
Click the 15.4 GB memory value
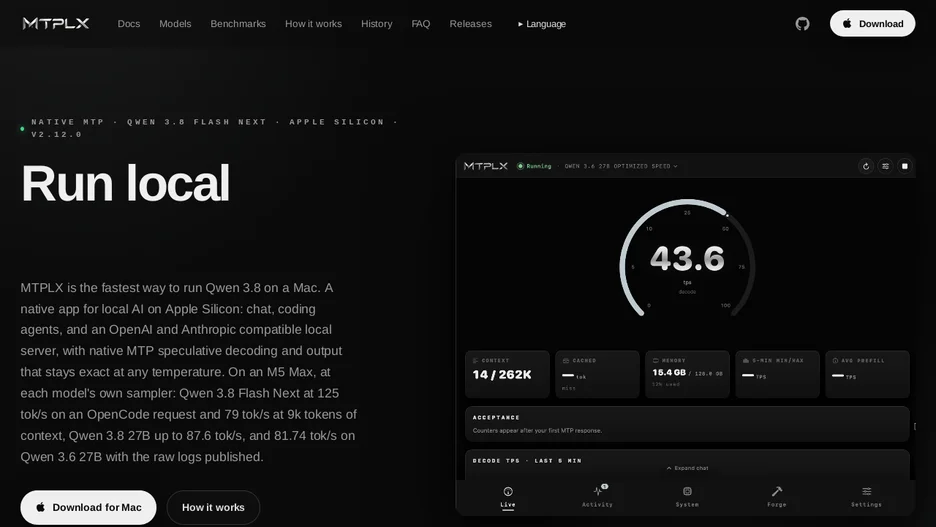(669, 372)
